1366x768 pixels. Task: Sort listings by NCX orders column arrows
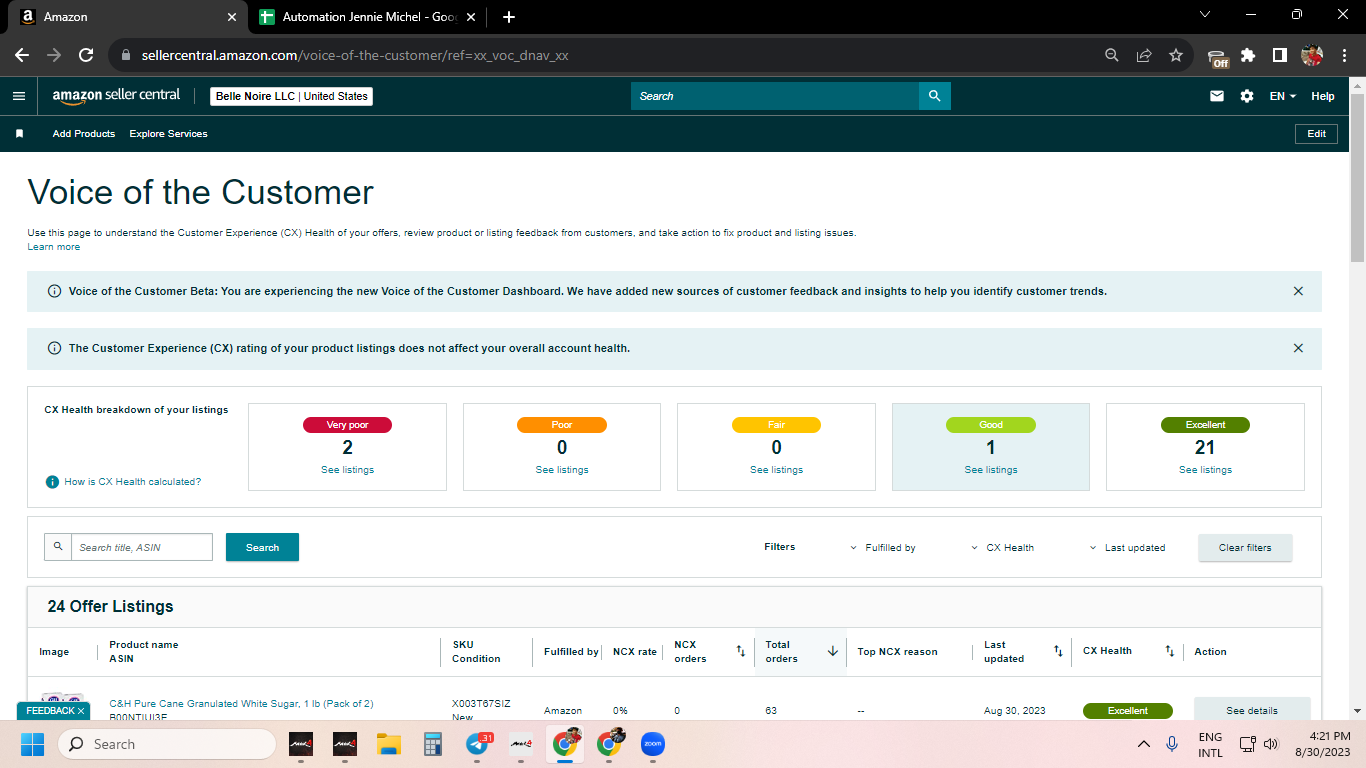741,651
